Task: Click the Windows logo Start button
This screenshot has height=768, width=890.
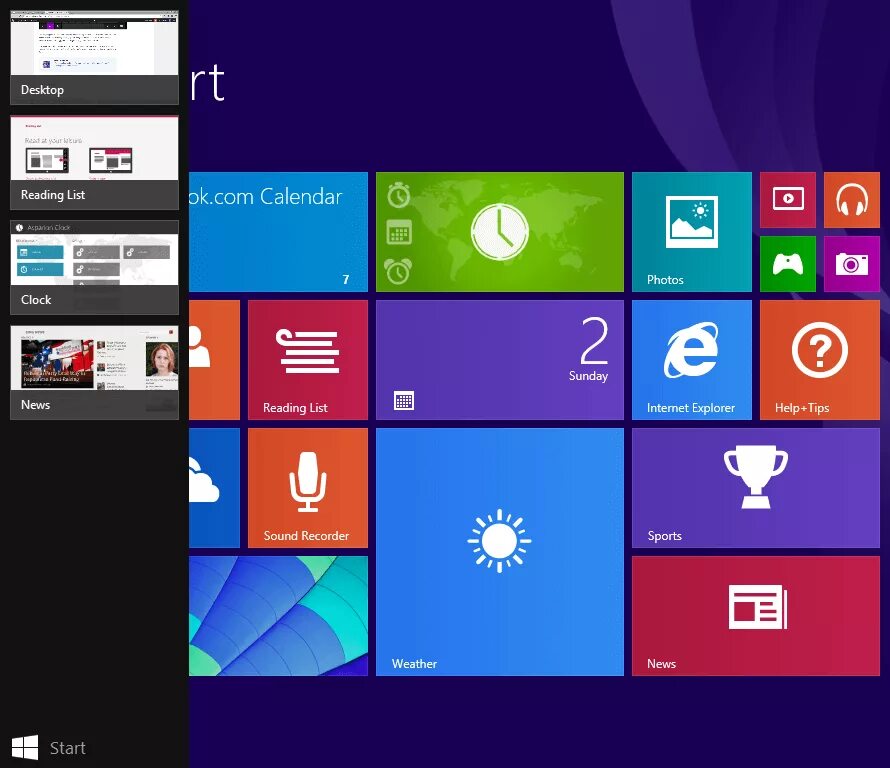Action: (x=25, y=748)
